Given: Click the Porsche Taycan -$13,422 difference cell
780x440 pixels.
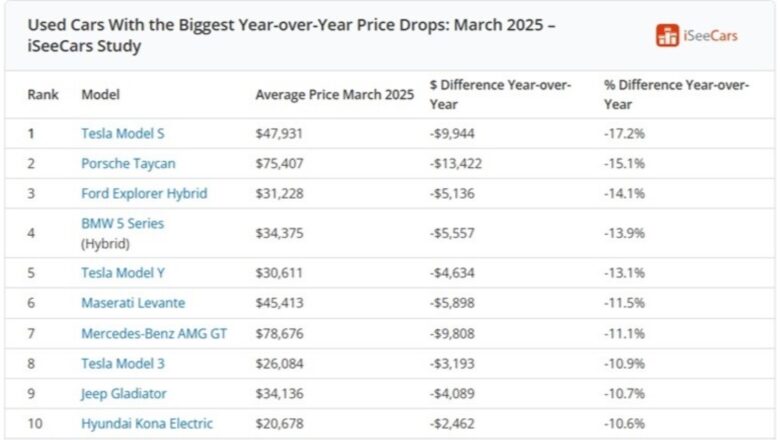Looking at the screenshot, I should (x=455, y=163).
